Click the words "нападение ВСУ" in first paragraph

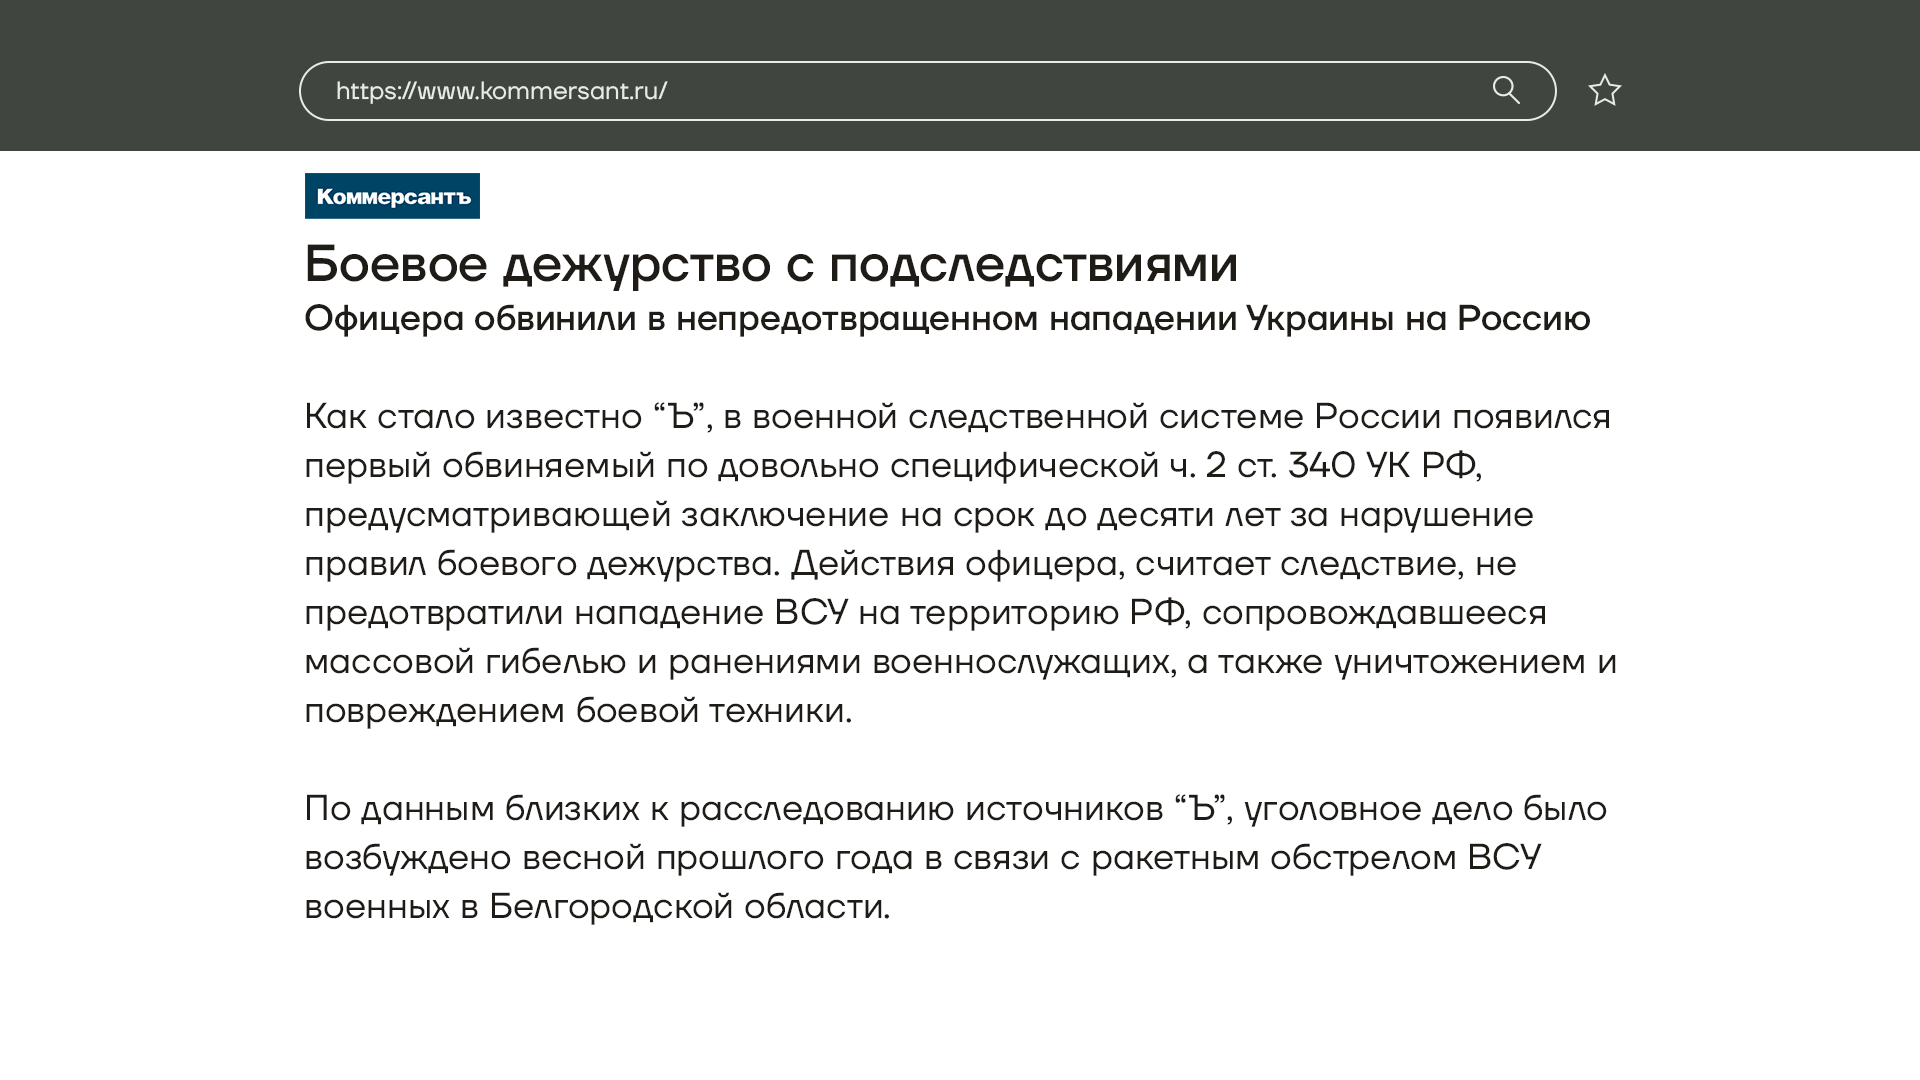(x=711, y=613)
